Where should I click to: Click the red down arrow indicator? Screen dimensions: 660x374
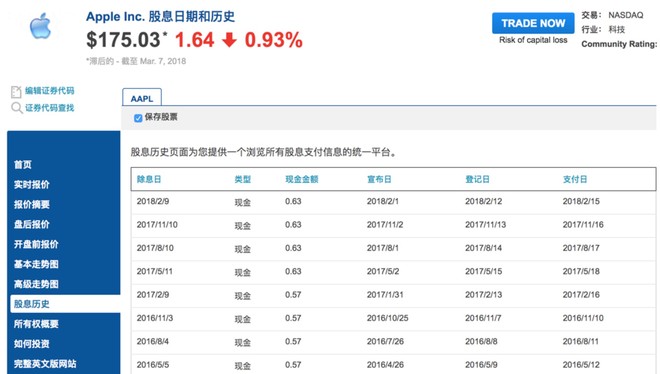(229, 40)
